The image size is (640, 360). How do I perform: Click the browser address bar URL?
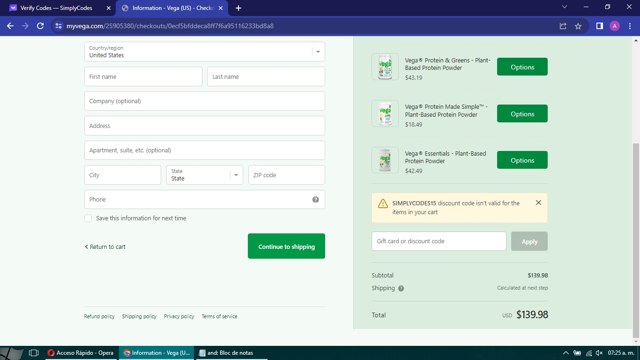coord(170,26)
